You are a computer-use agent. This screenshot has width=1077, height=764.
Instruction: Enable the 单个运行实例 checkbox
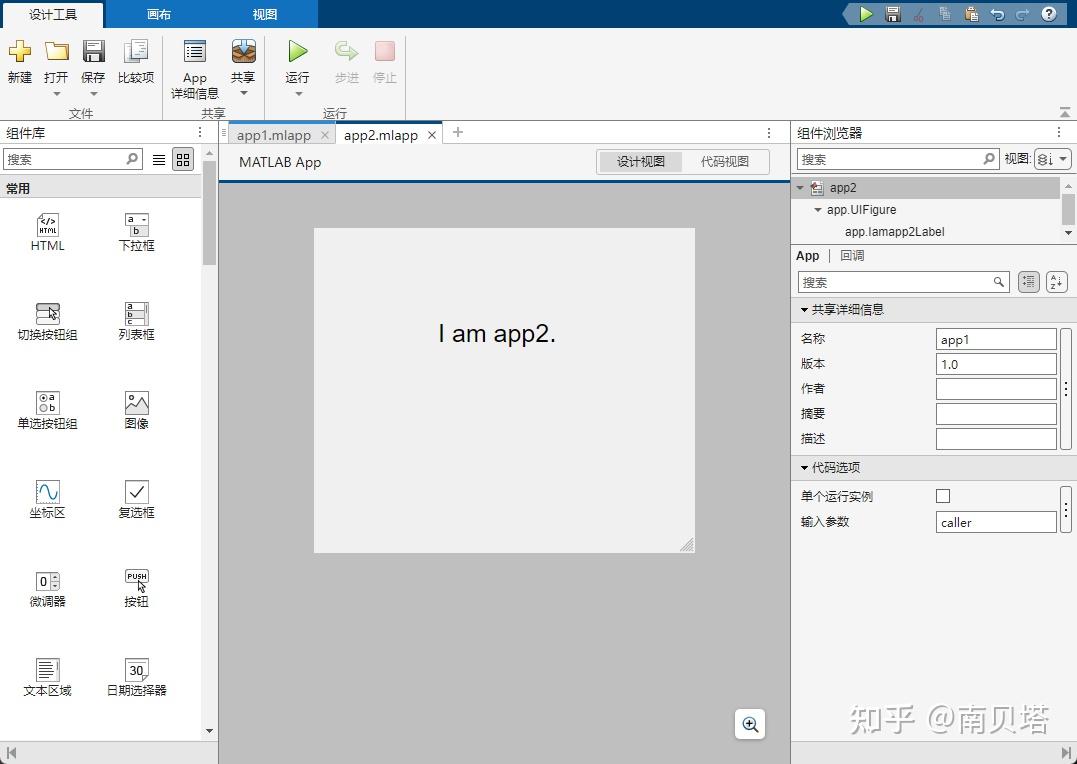click(942, 496)
